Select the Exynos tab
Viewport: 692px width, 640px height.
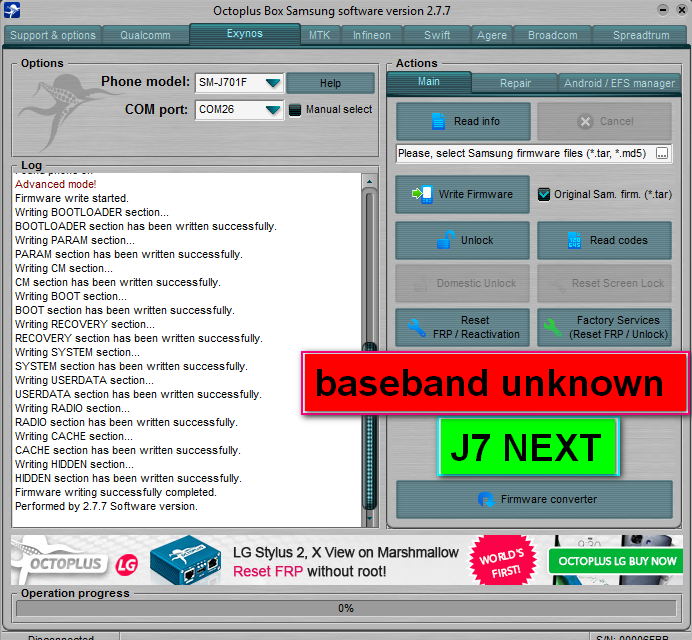click(244, 34)
